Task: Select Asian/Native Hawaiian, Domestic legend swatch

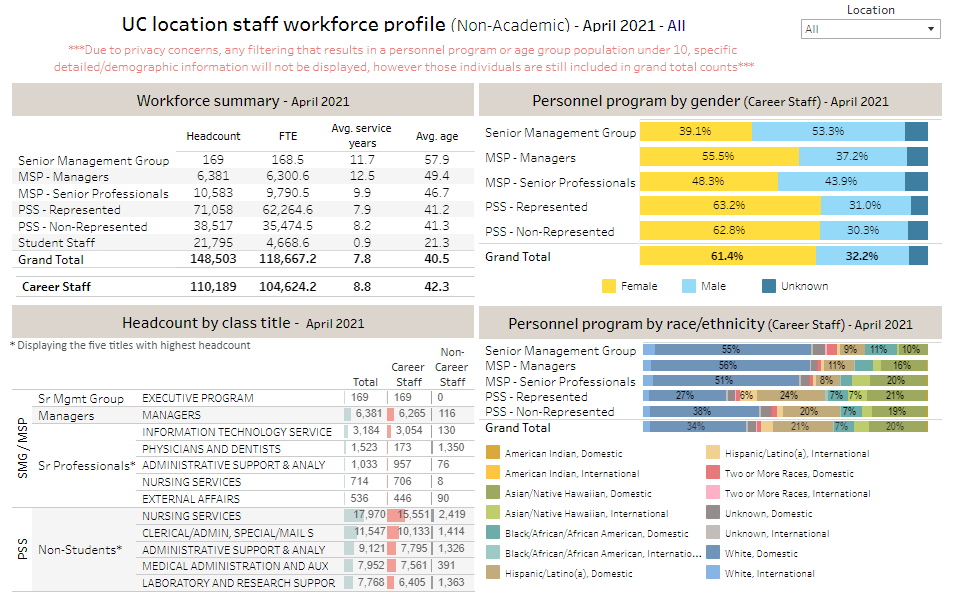Action: coord(492,493)
